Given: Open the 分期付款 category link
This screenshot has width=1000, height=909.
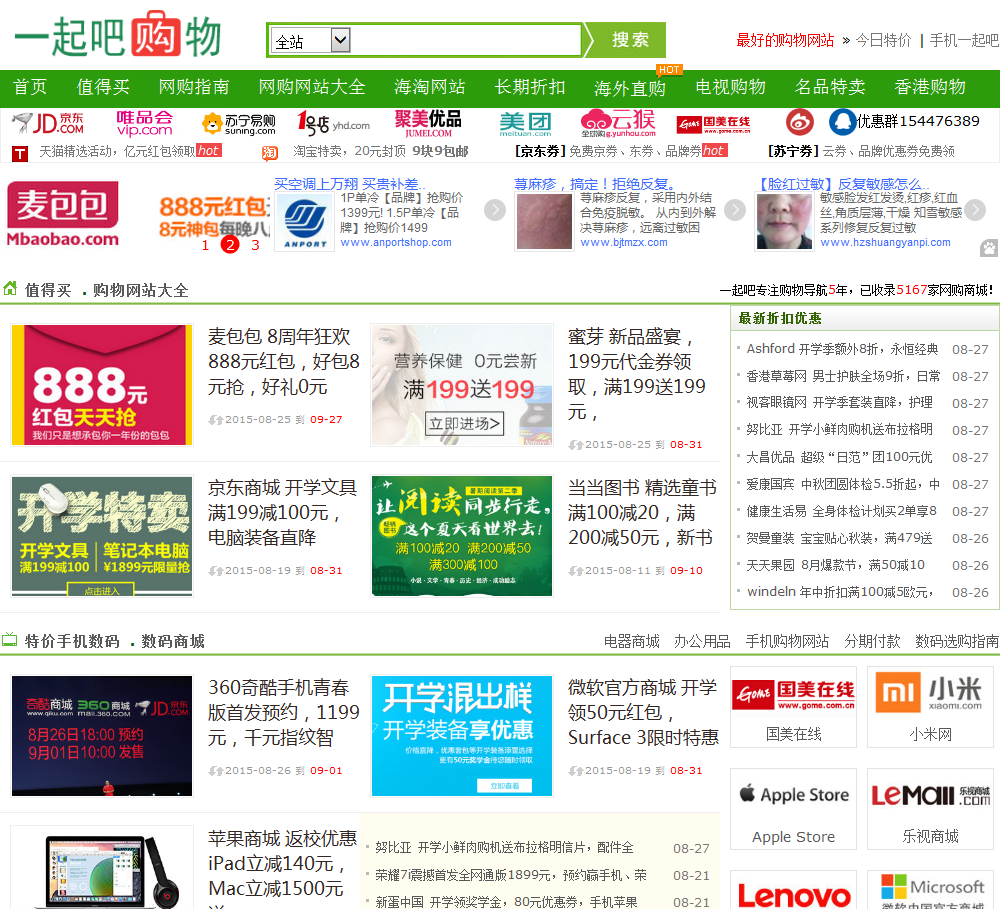Looking at the screenshot, I should 872,641.
